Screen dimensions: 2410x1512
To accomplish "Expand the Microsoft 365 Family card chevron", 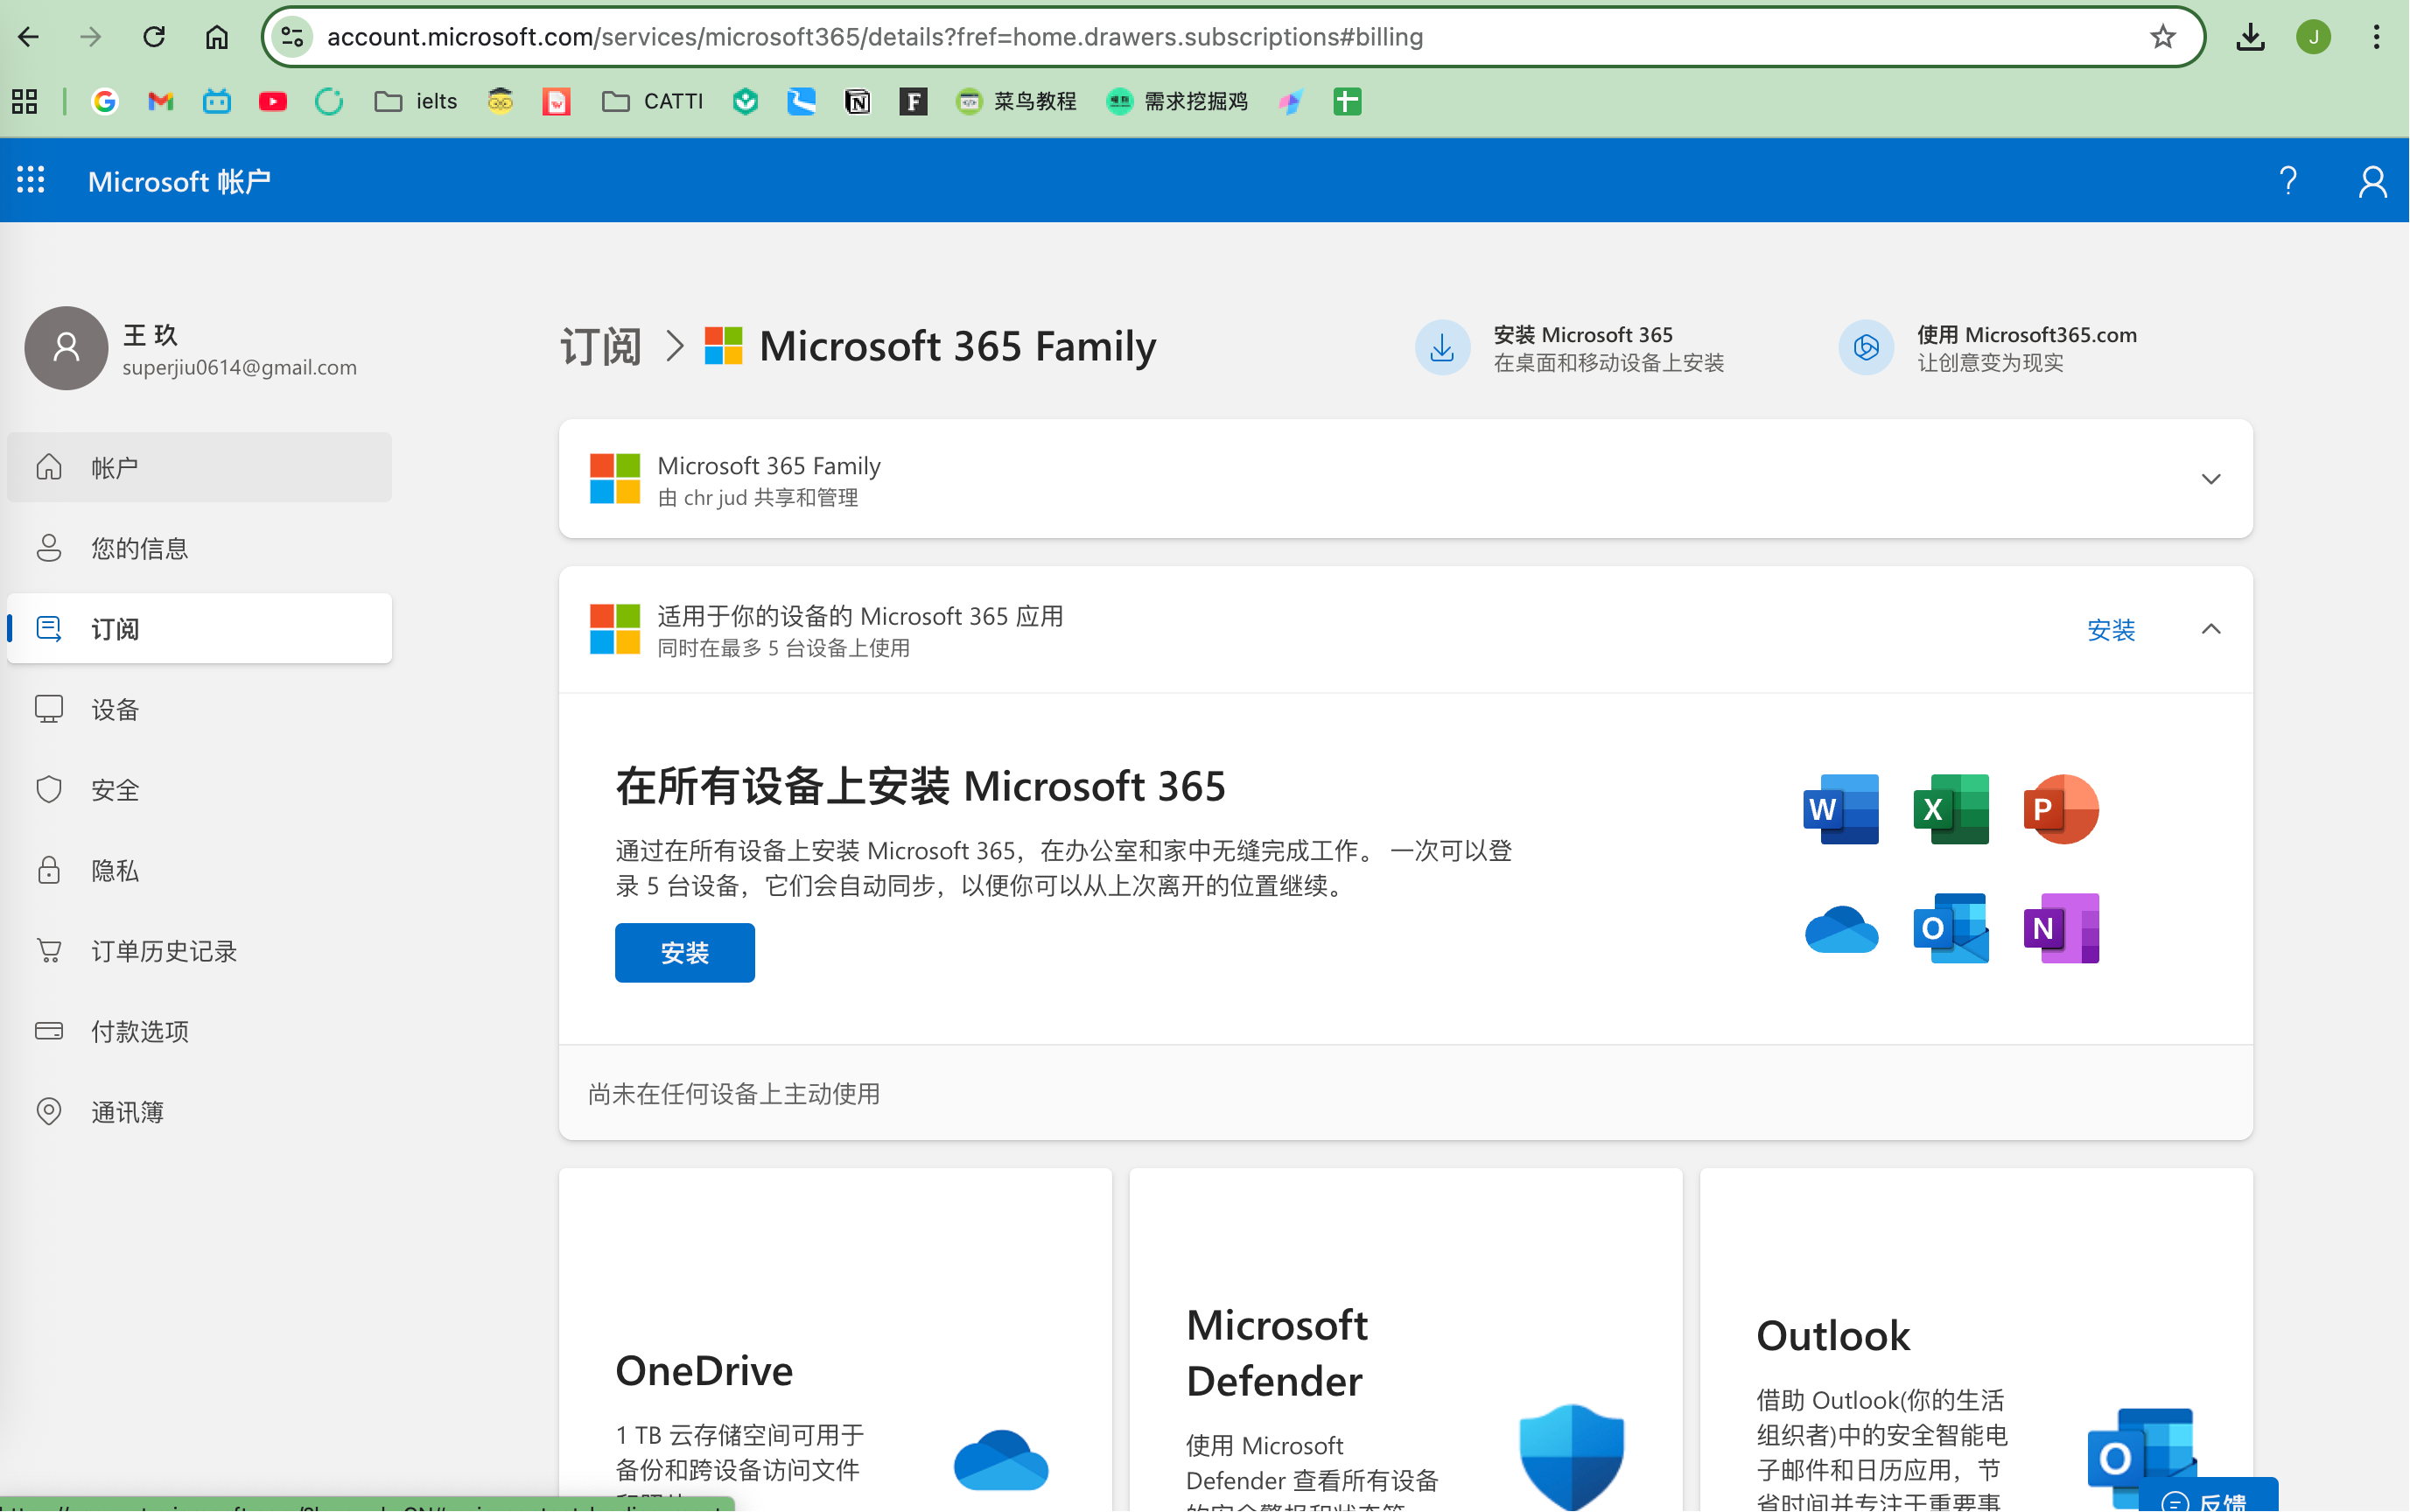I will 2211,479.
